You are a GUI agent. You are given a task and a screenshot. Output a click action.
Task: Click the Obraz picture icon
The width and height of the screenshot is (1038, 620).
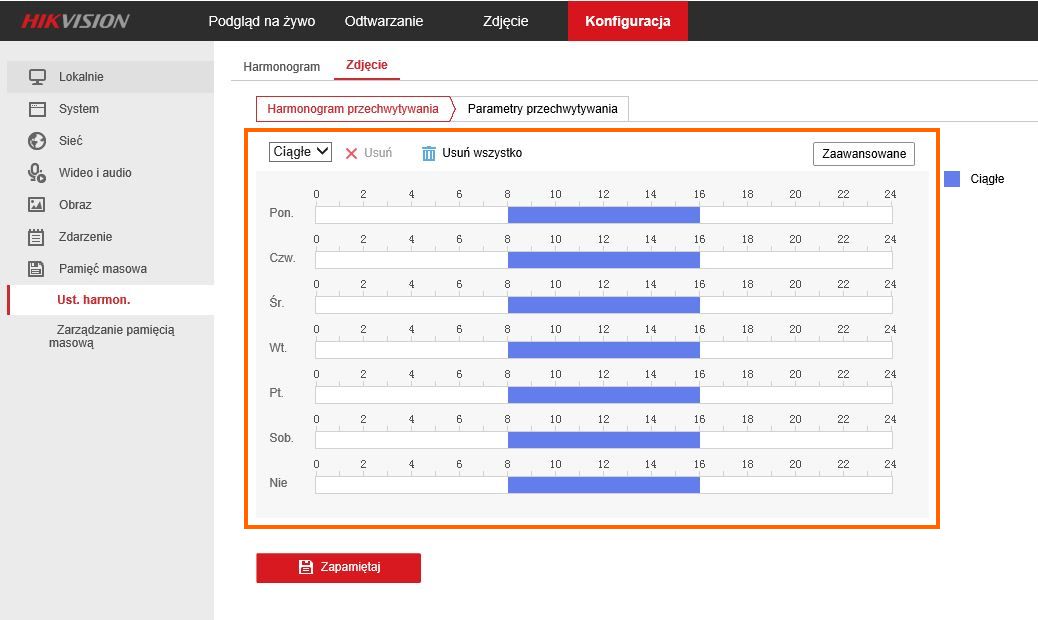pyautogui.click(x=37, y=205)
